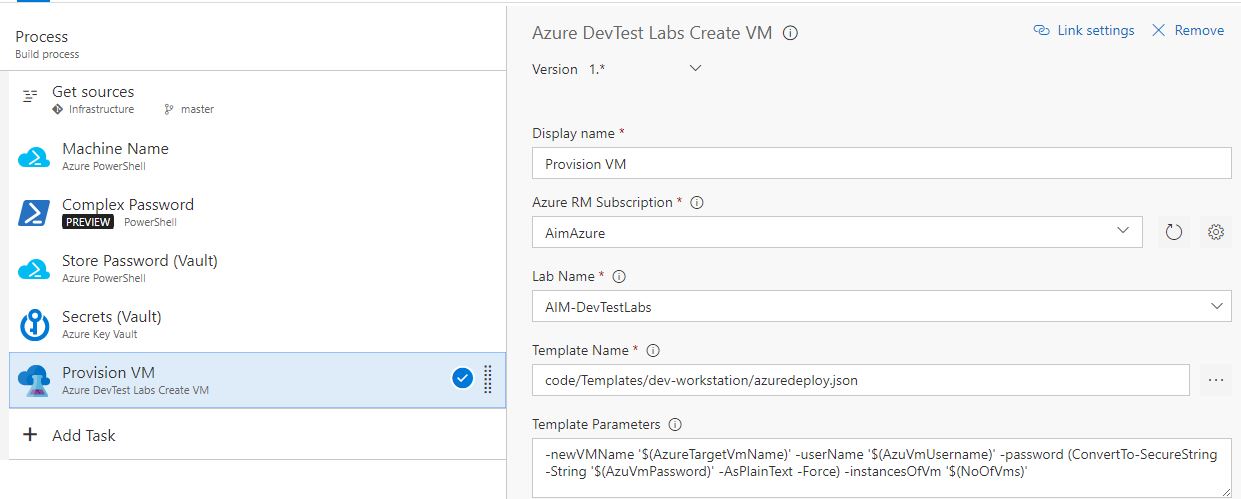
Task: Click the Complex Password PowerShell icon
Action: point(34,213)
